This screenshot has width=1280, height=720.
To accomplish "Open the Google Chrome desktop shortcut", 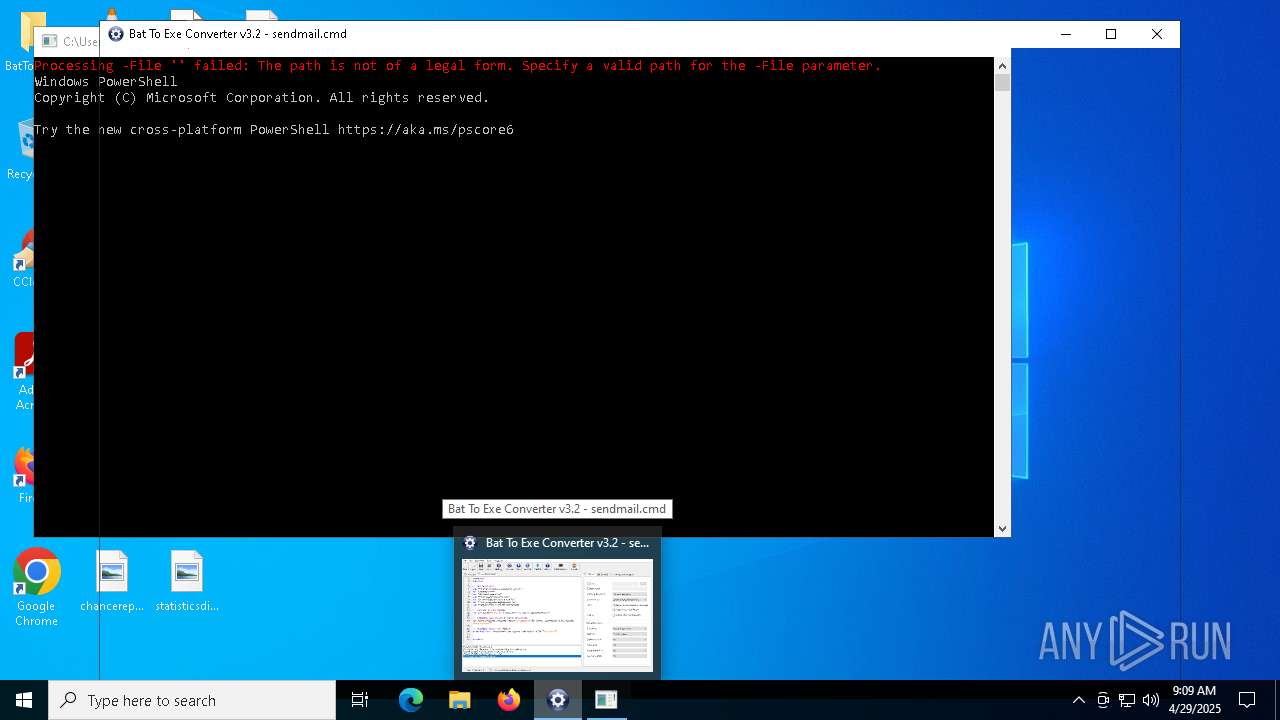I will 36,588.
